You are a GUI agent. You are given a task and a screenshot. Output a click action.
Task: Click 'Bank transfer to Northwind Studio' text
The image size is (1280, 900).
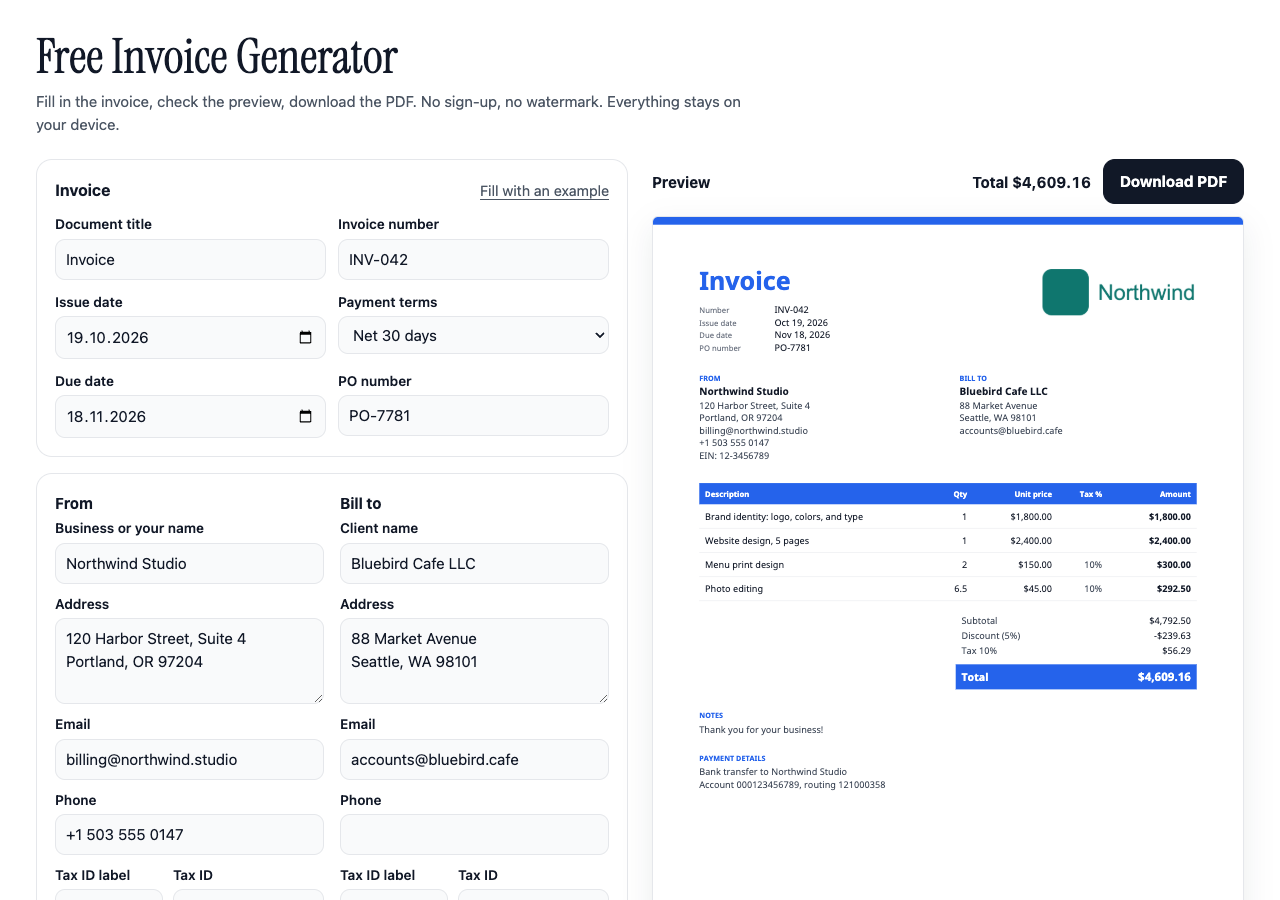coord(773,772)
